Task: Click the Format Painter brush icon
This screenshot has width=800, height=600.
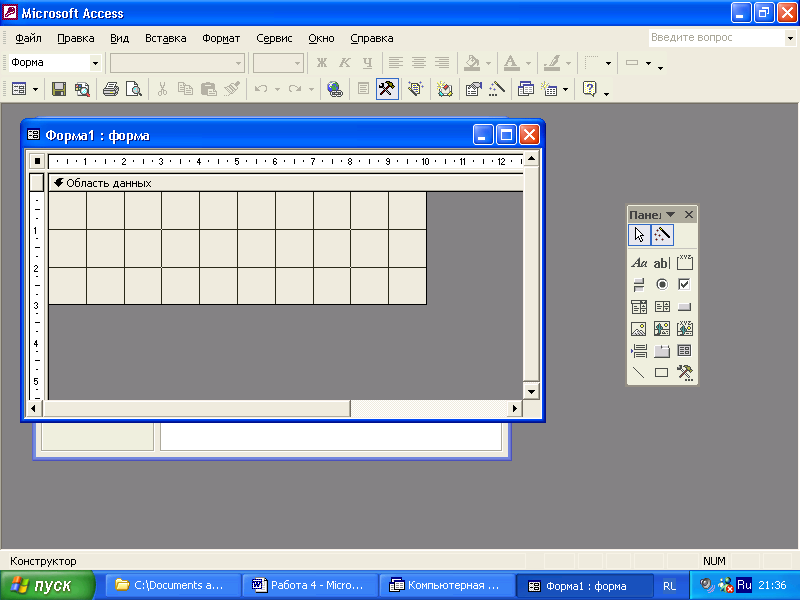Action: [232, 89]
